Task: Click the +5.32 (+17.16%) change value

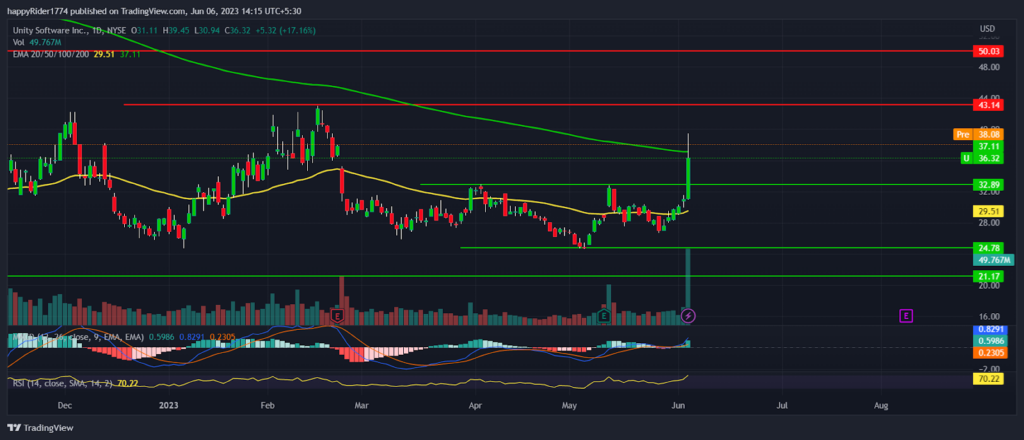Action: (x=286, y=31)
